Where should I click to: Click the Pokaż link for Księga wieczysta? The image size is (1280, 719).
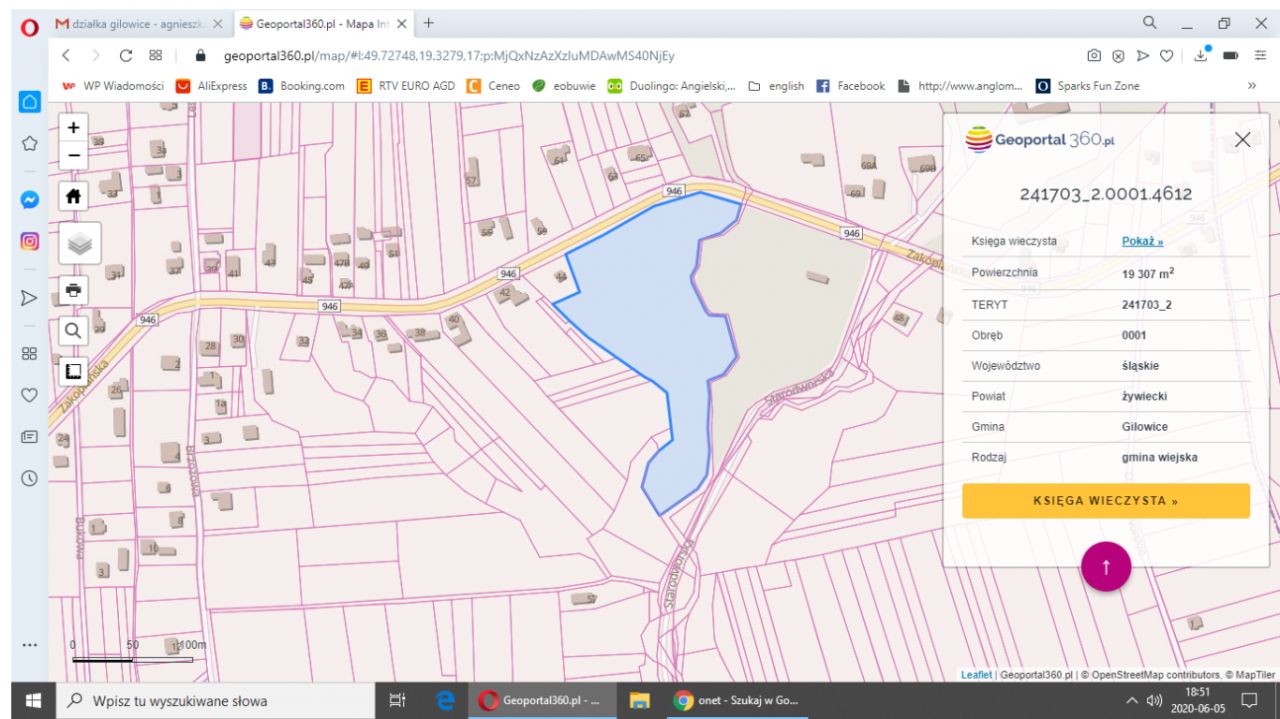coord(1142,241)
